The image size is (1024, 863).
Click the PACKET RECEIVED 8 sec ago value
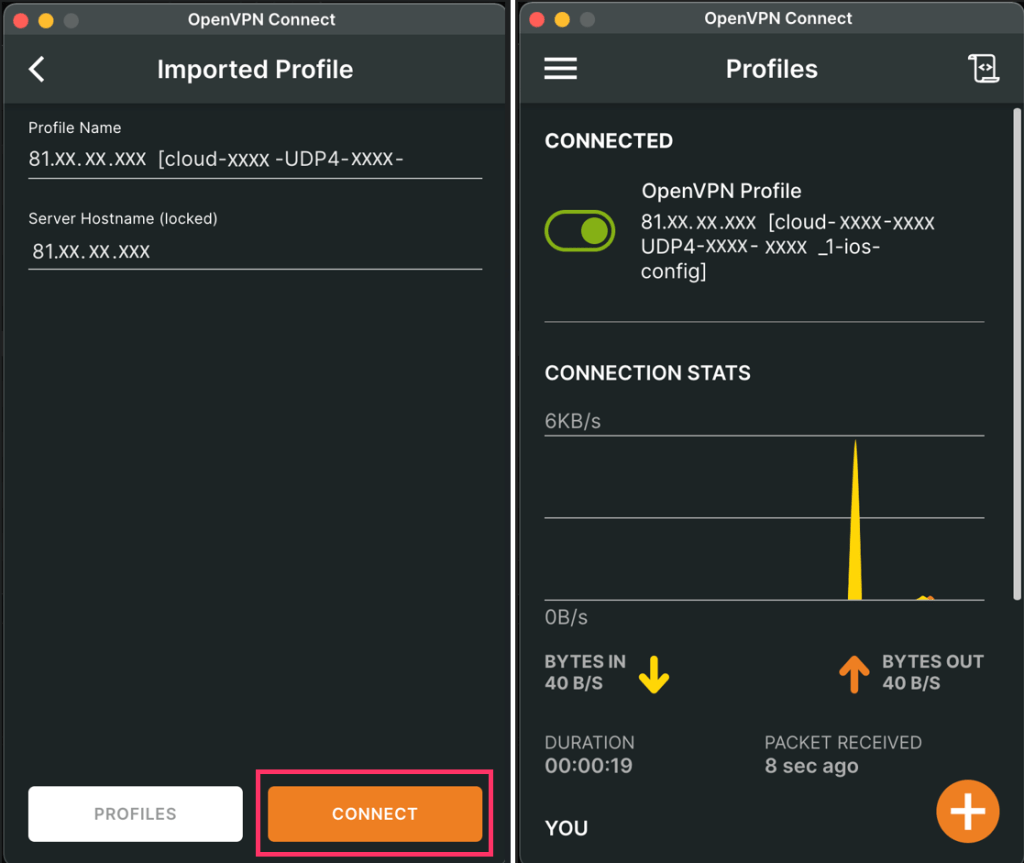click(811, 766)
